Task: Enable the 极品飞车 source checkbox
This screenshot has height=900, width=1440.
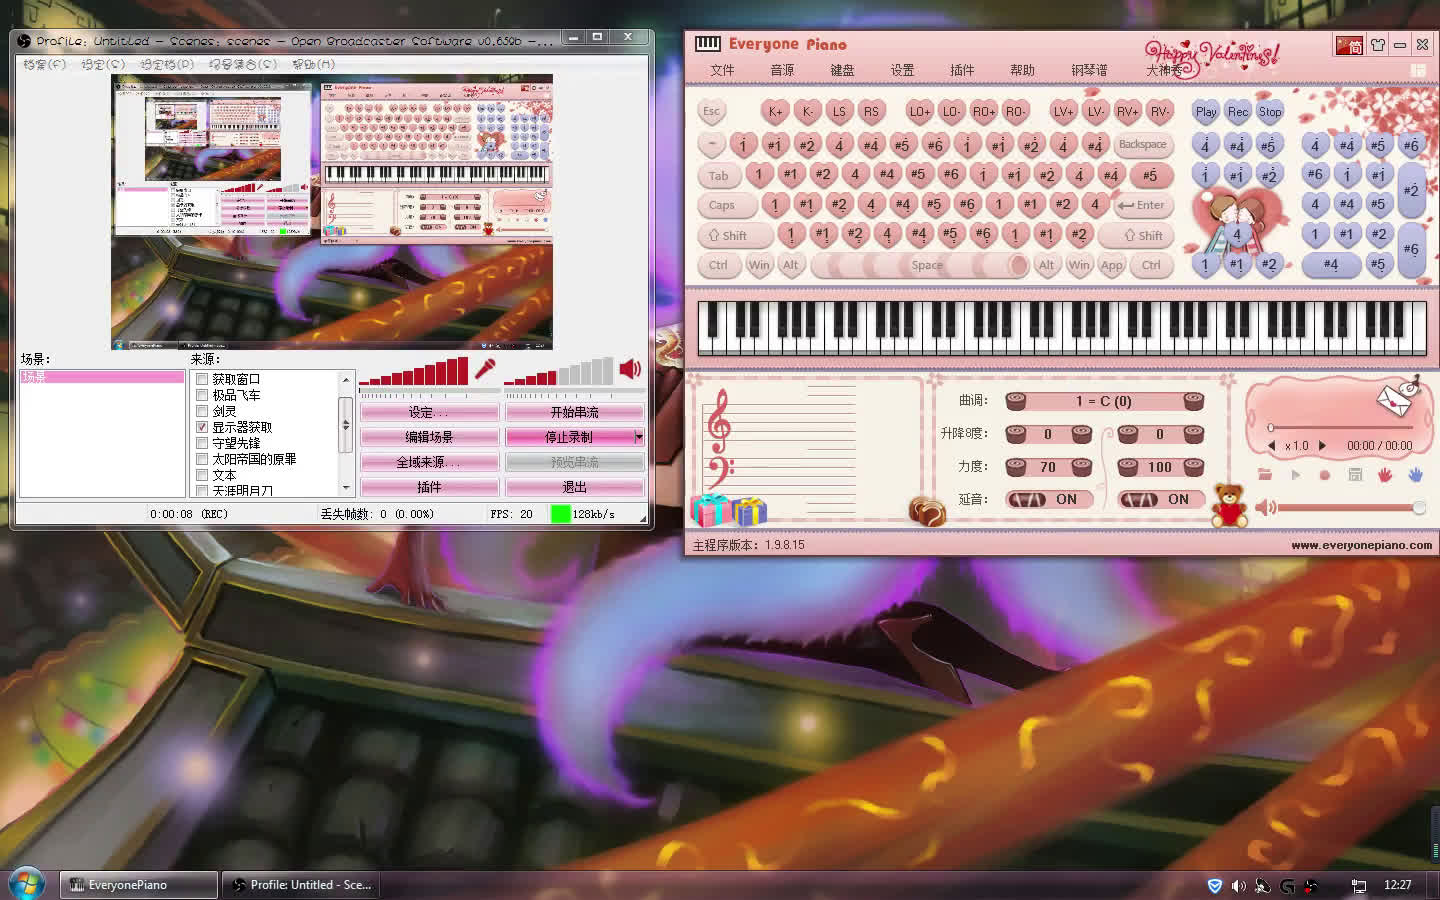Action: (x=202, y=395)
